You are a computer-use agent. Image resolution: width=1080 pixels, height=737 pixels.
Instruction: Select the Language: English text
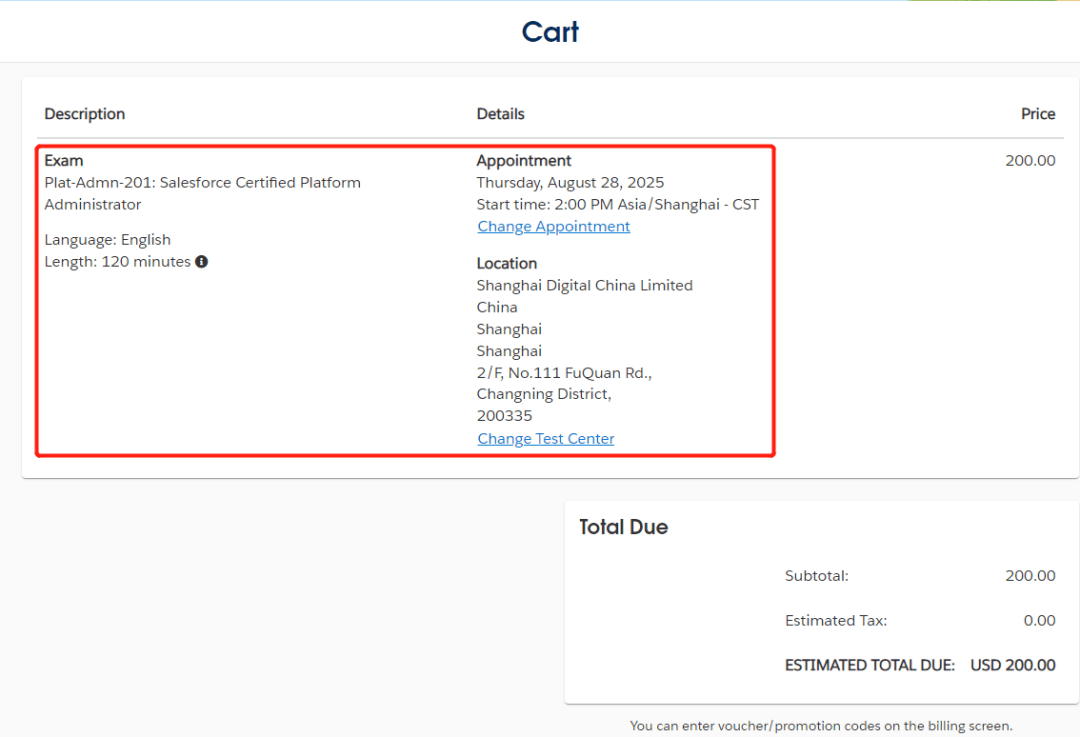(x=107, y=240)
